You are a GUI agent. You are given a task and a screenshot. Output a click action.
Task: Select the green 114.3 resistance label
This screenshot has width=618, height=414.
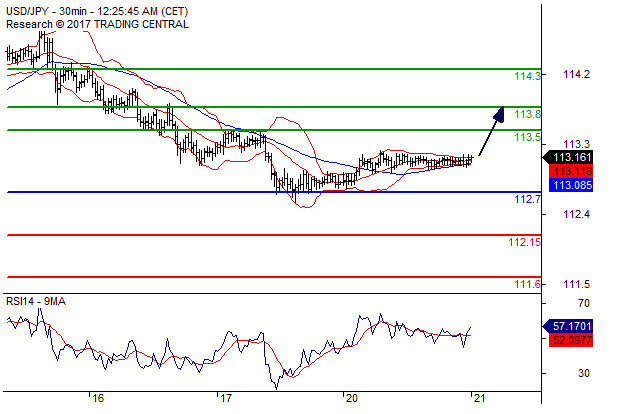coord(527,76)
